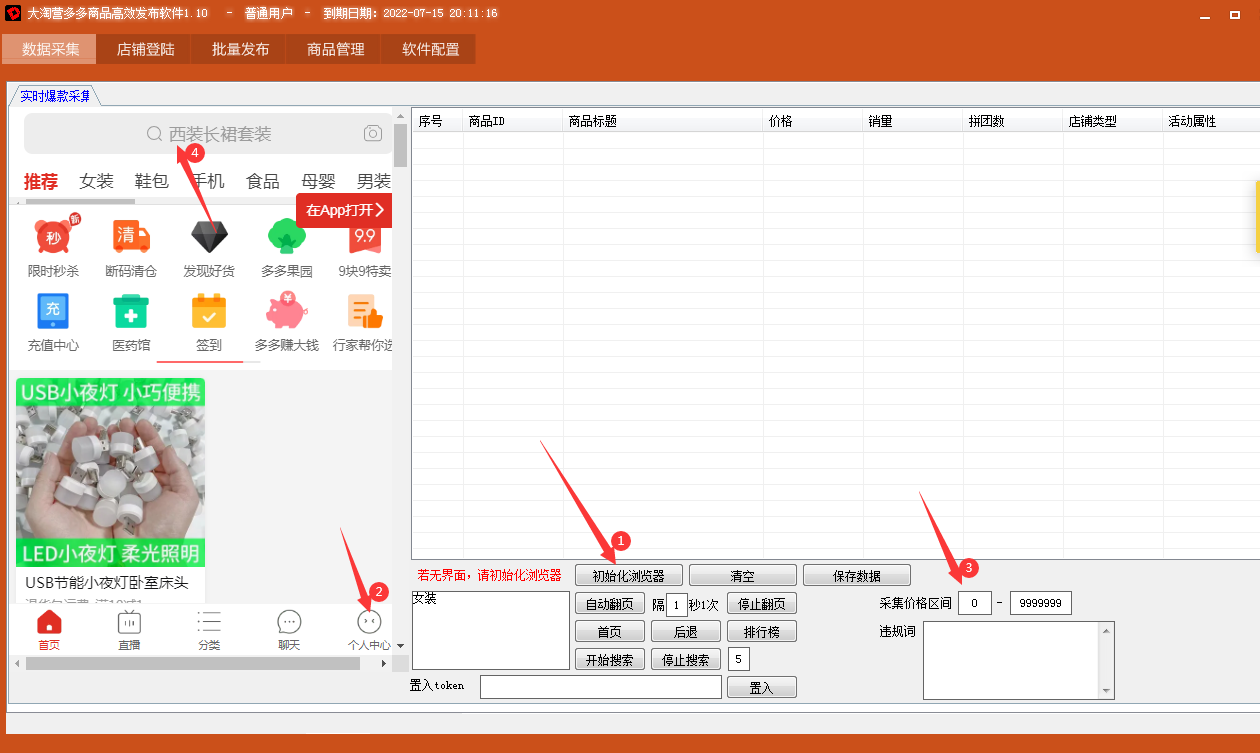The width and height of the screenshot is (1260, 753).
Task: Open the 排行榜 ranking button
Action: (762, 632)
